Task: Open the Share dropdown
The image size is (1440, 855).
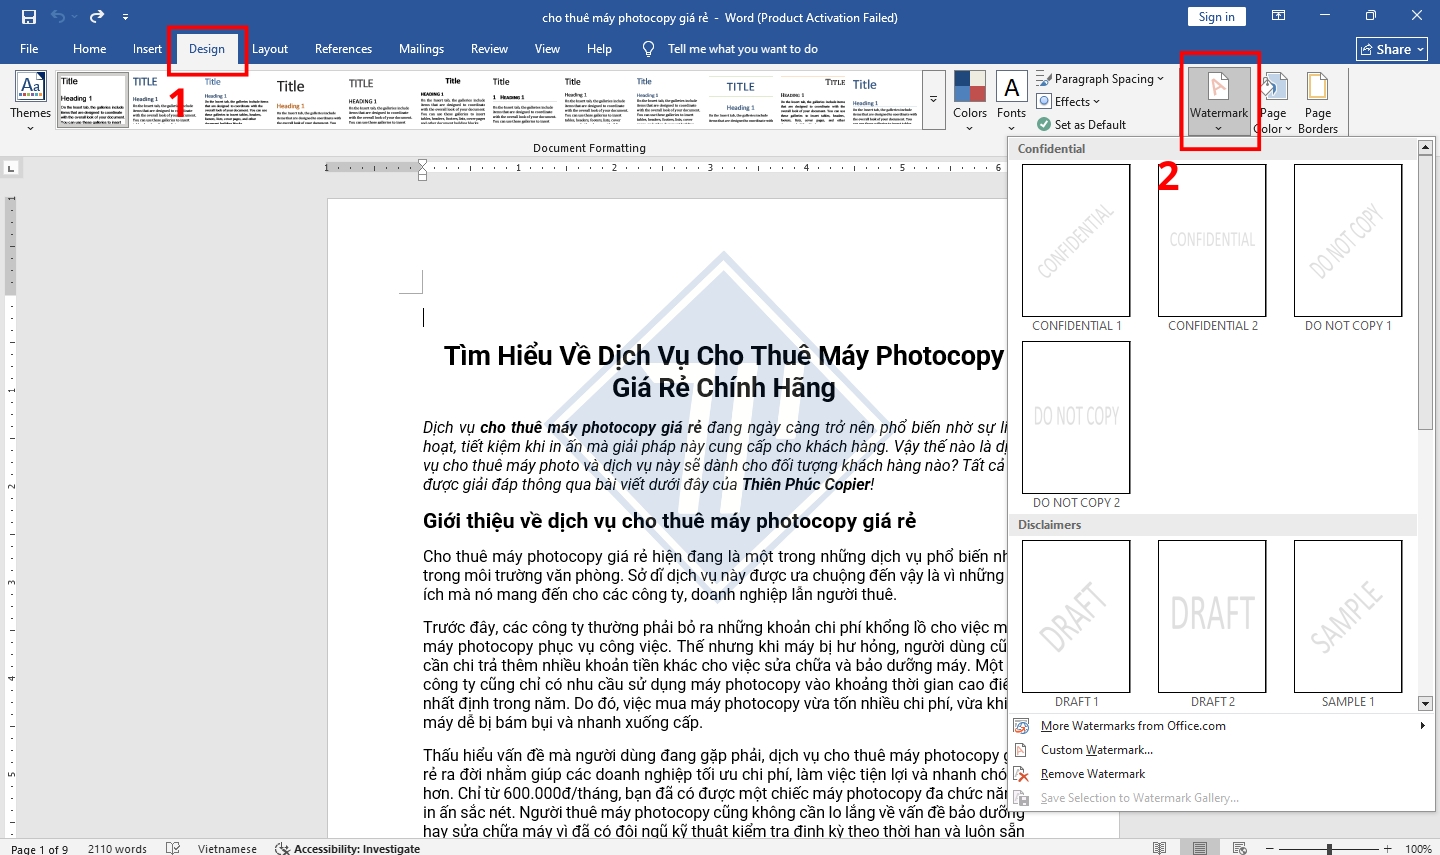Action: [1391, 48]
